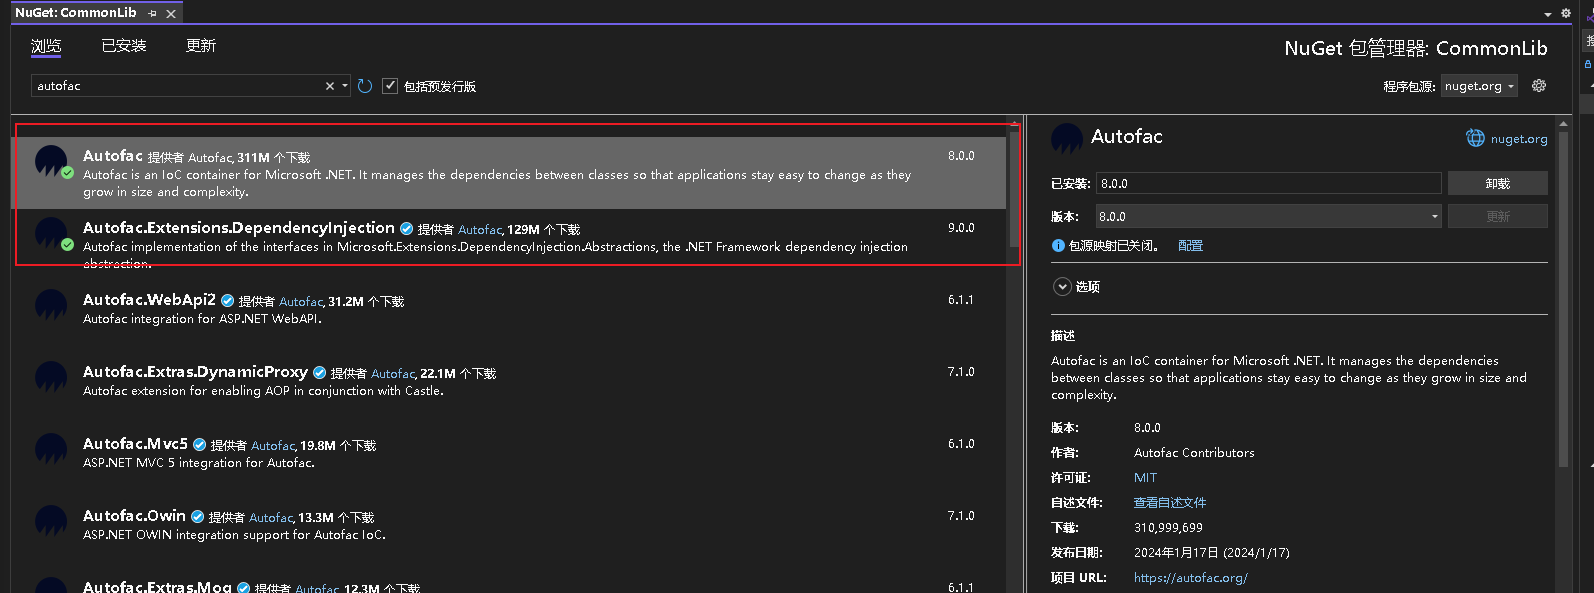
Task: Click the globe icon beside nuget.org
Action: (x=1475, y=138)
